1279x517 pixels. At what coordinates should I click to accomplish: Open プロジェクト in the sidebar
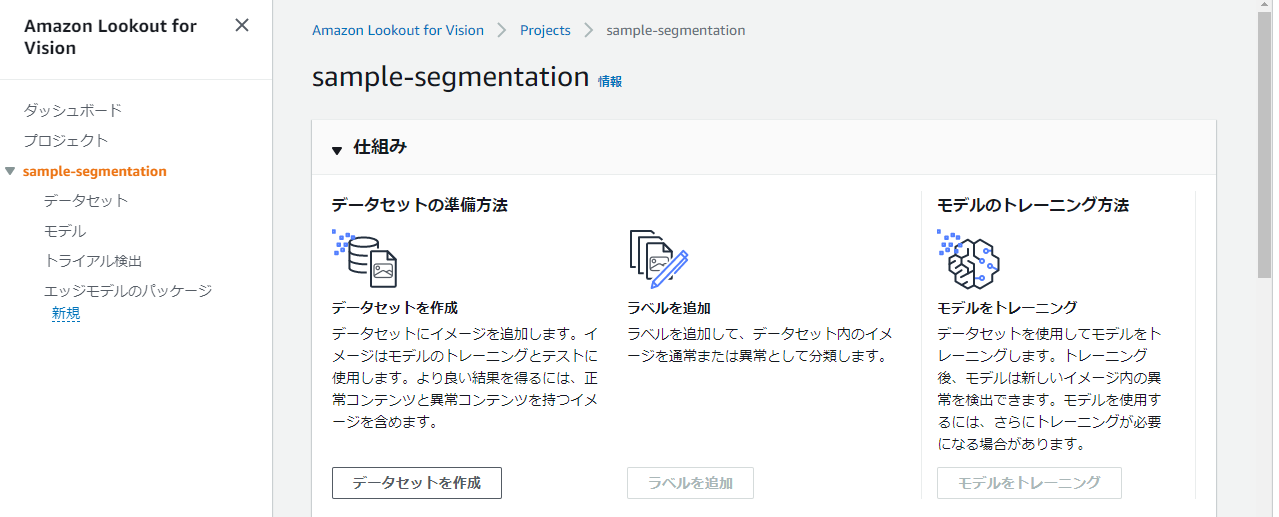tap(66, 140)
